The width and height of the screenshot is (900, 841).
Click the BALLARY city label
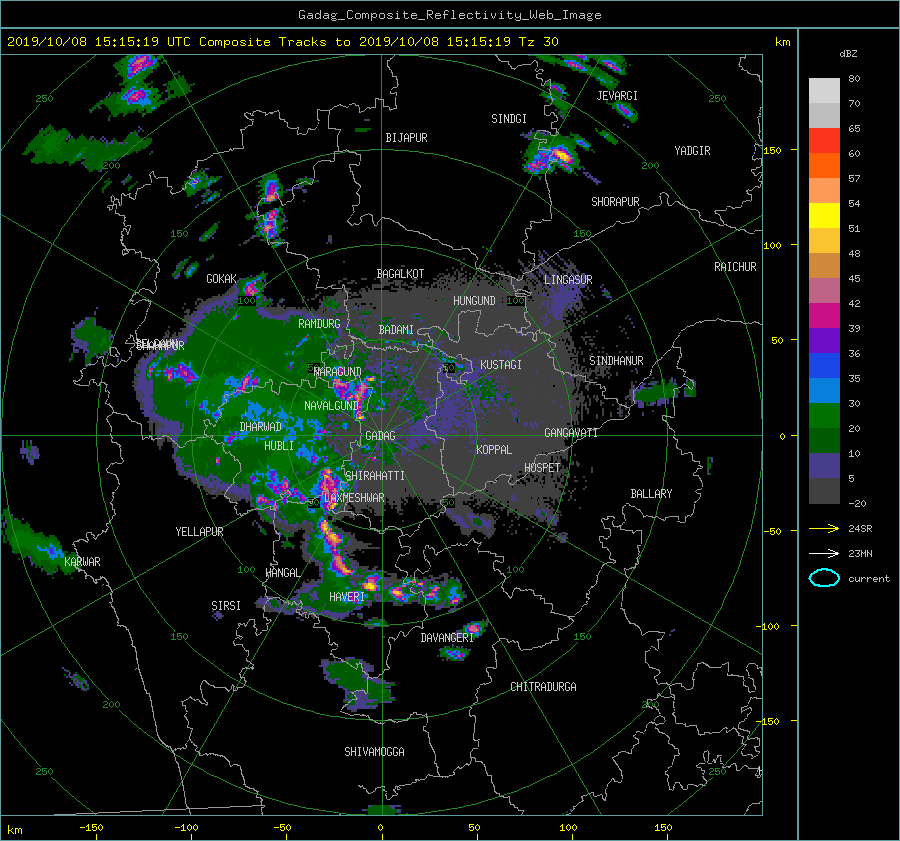click(x=651, y=494)
